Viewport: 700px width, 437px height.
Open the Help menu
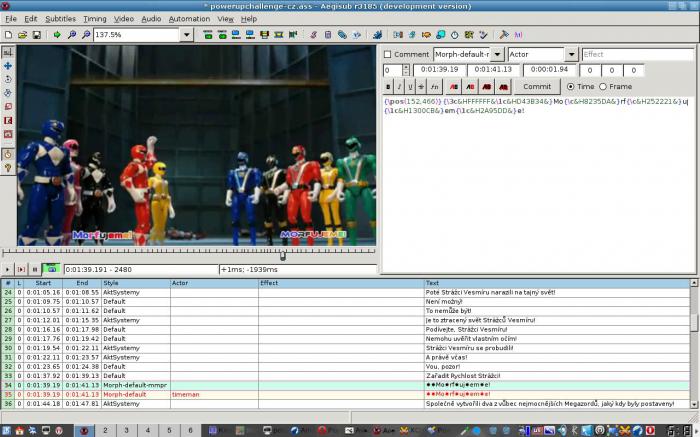(x=249, y=19)
